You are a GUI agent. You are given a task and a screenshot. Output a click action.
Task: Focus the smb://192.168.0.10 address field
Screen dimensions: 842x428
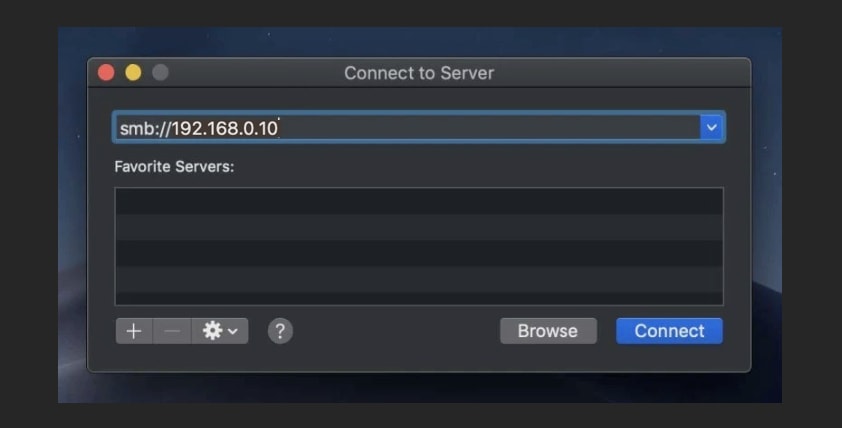coord(400,127)
